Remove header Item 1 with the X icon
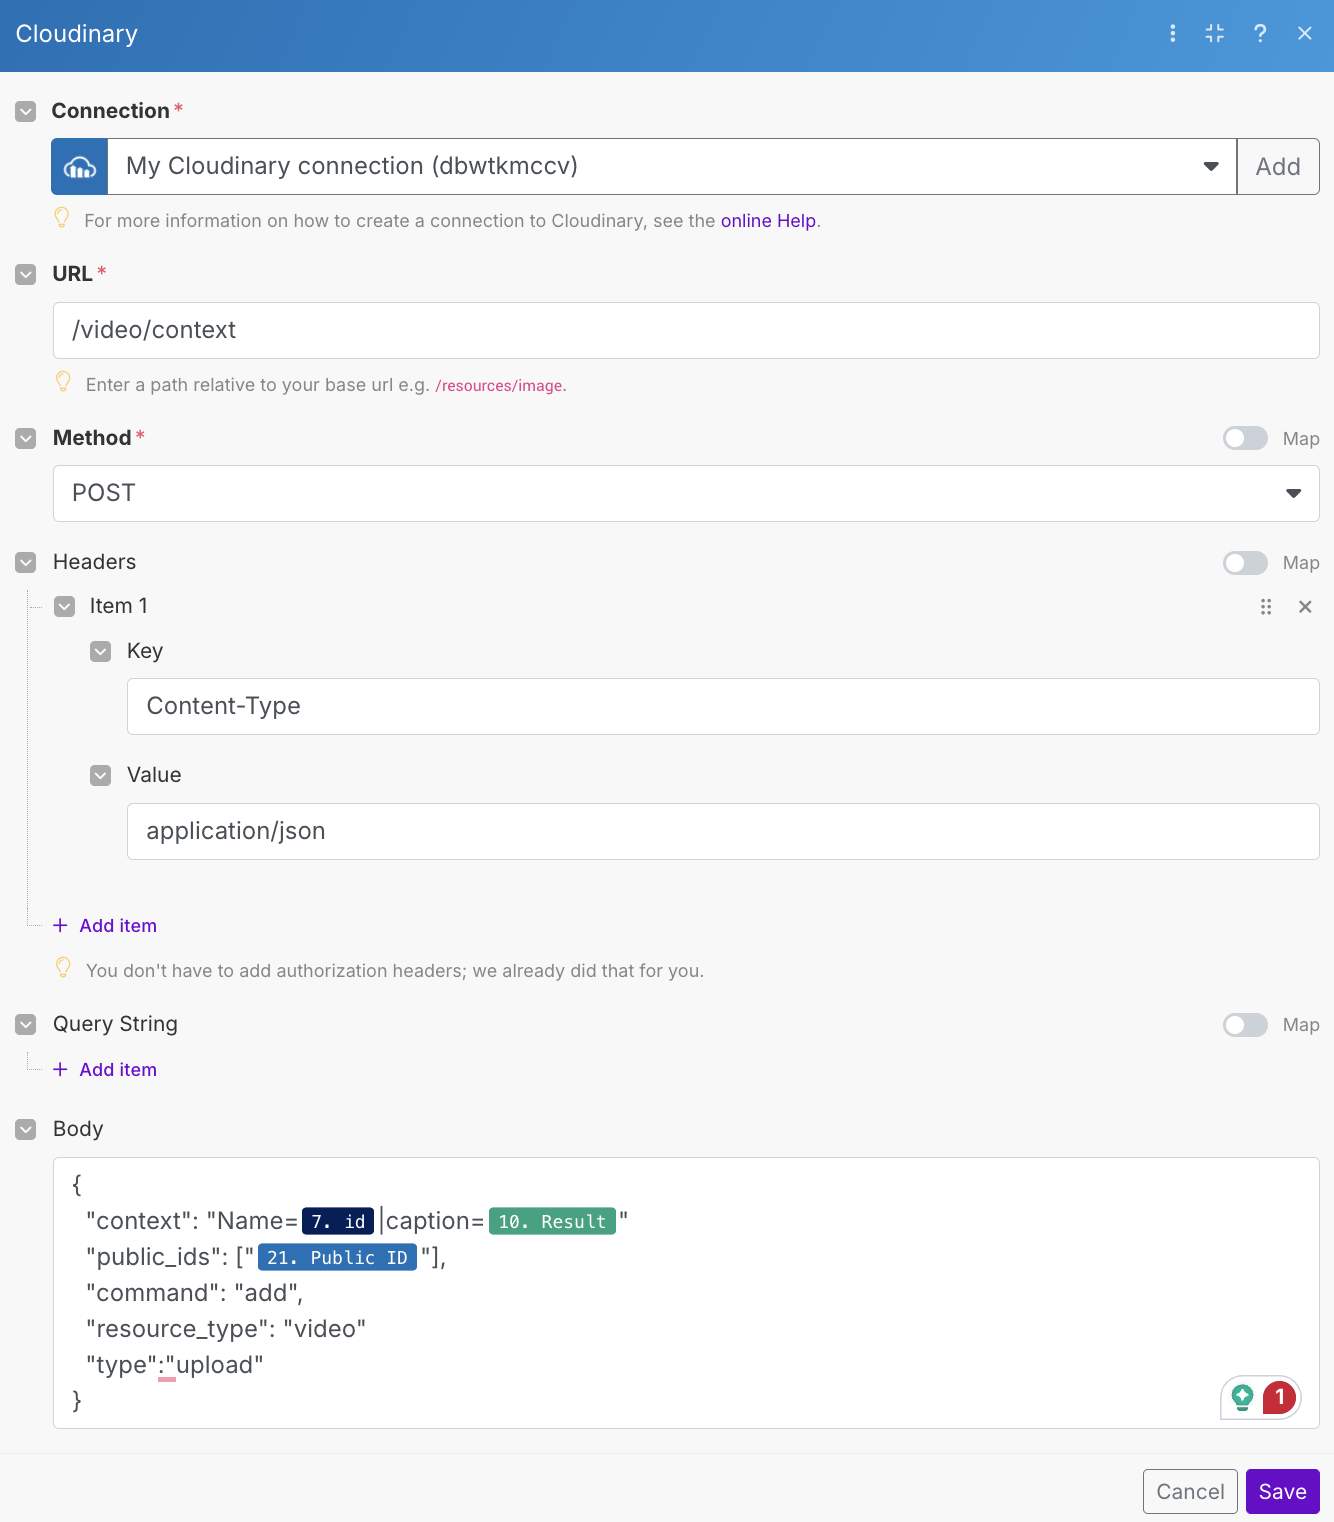 [x=1305, y=607]
